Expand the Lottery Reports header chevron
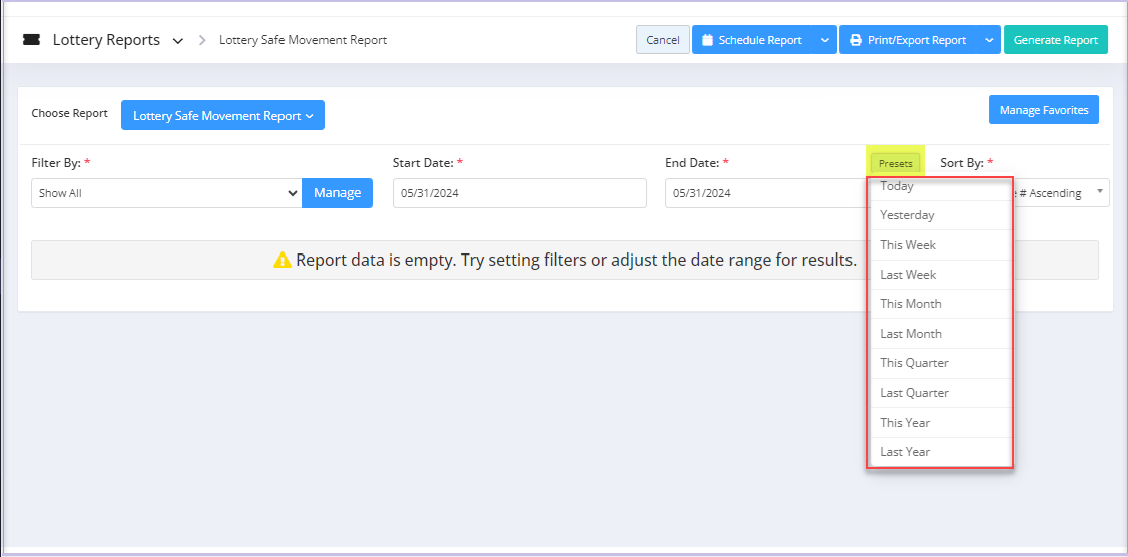 pos(178,41)
